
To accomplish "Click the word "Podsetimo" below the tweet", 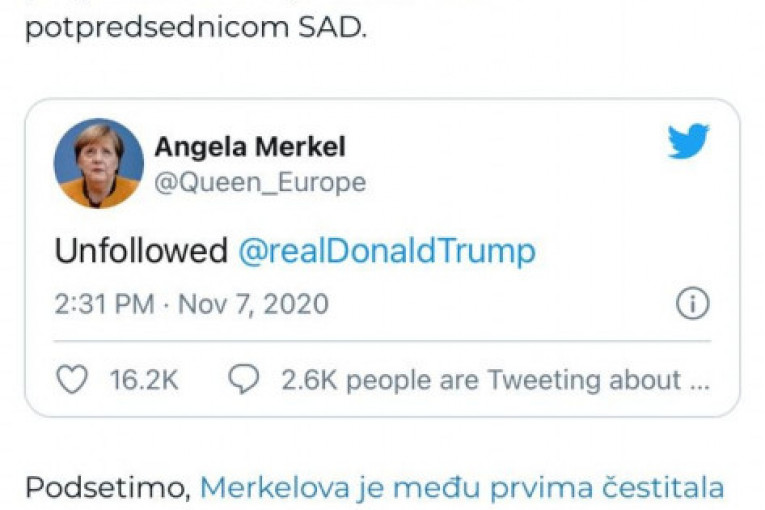I will coord(106,487).
